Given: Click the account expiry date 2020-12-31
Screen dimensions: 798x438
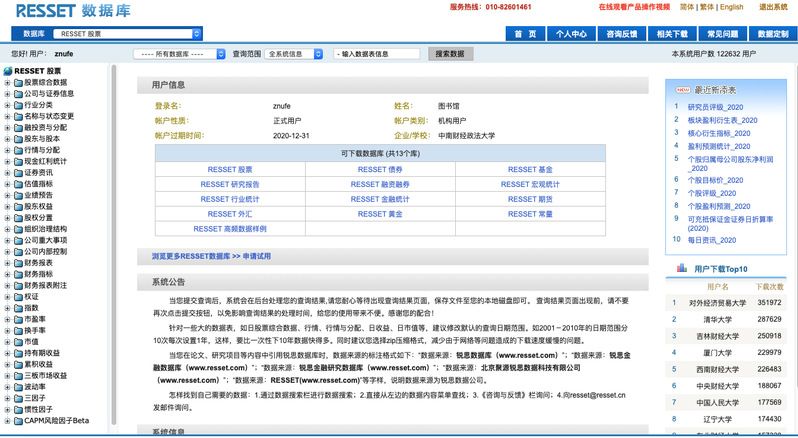Looking at the screenshot, I should pos(291,136).
